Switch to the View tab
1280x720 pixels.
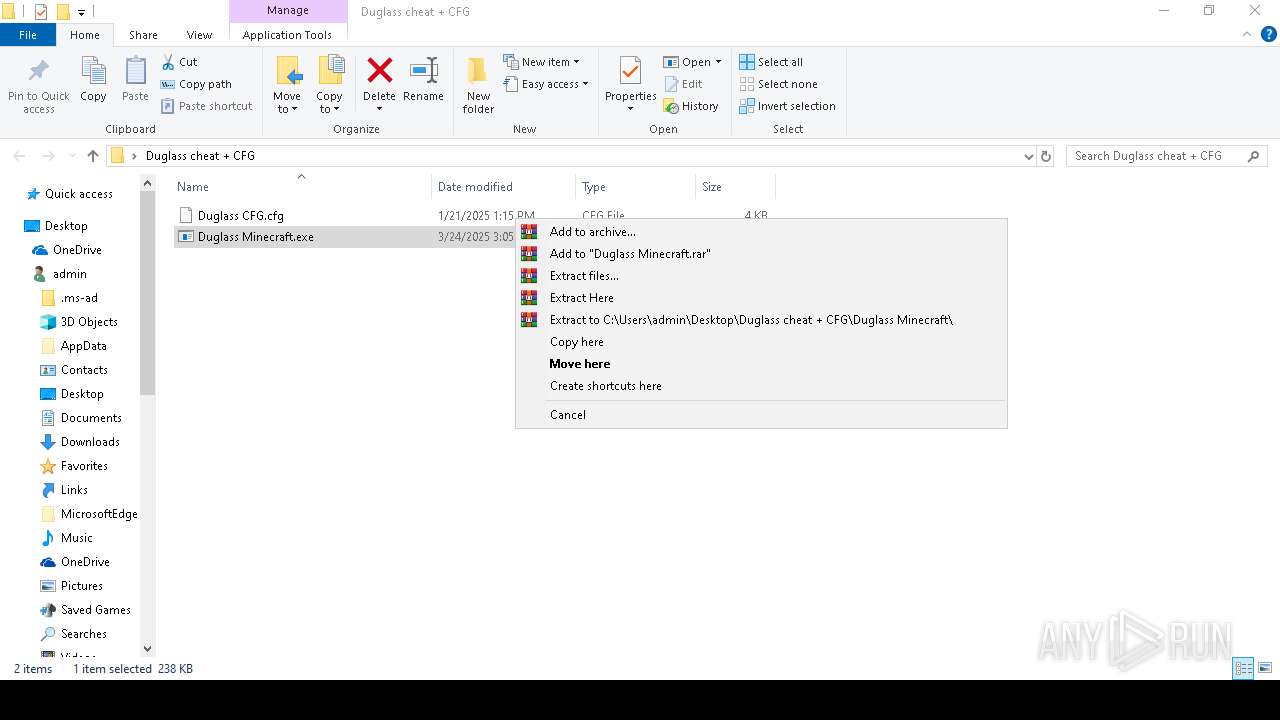199,35
